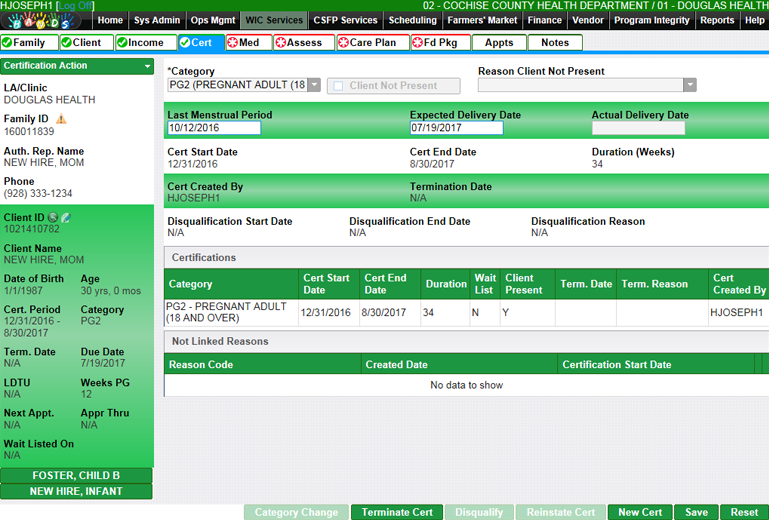Open the Reason Client Not Present dropdown

(689, 86)
